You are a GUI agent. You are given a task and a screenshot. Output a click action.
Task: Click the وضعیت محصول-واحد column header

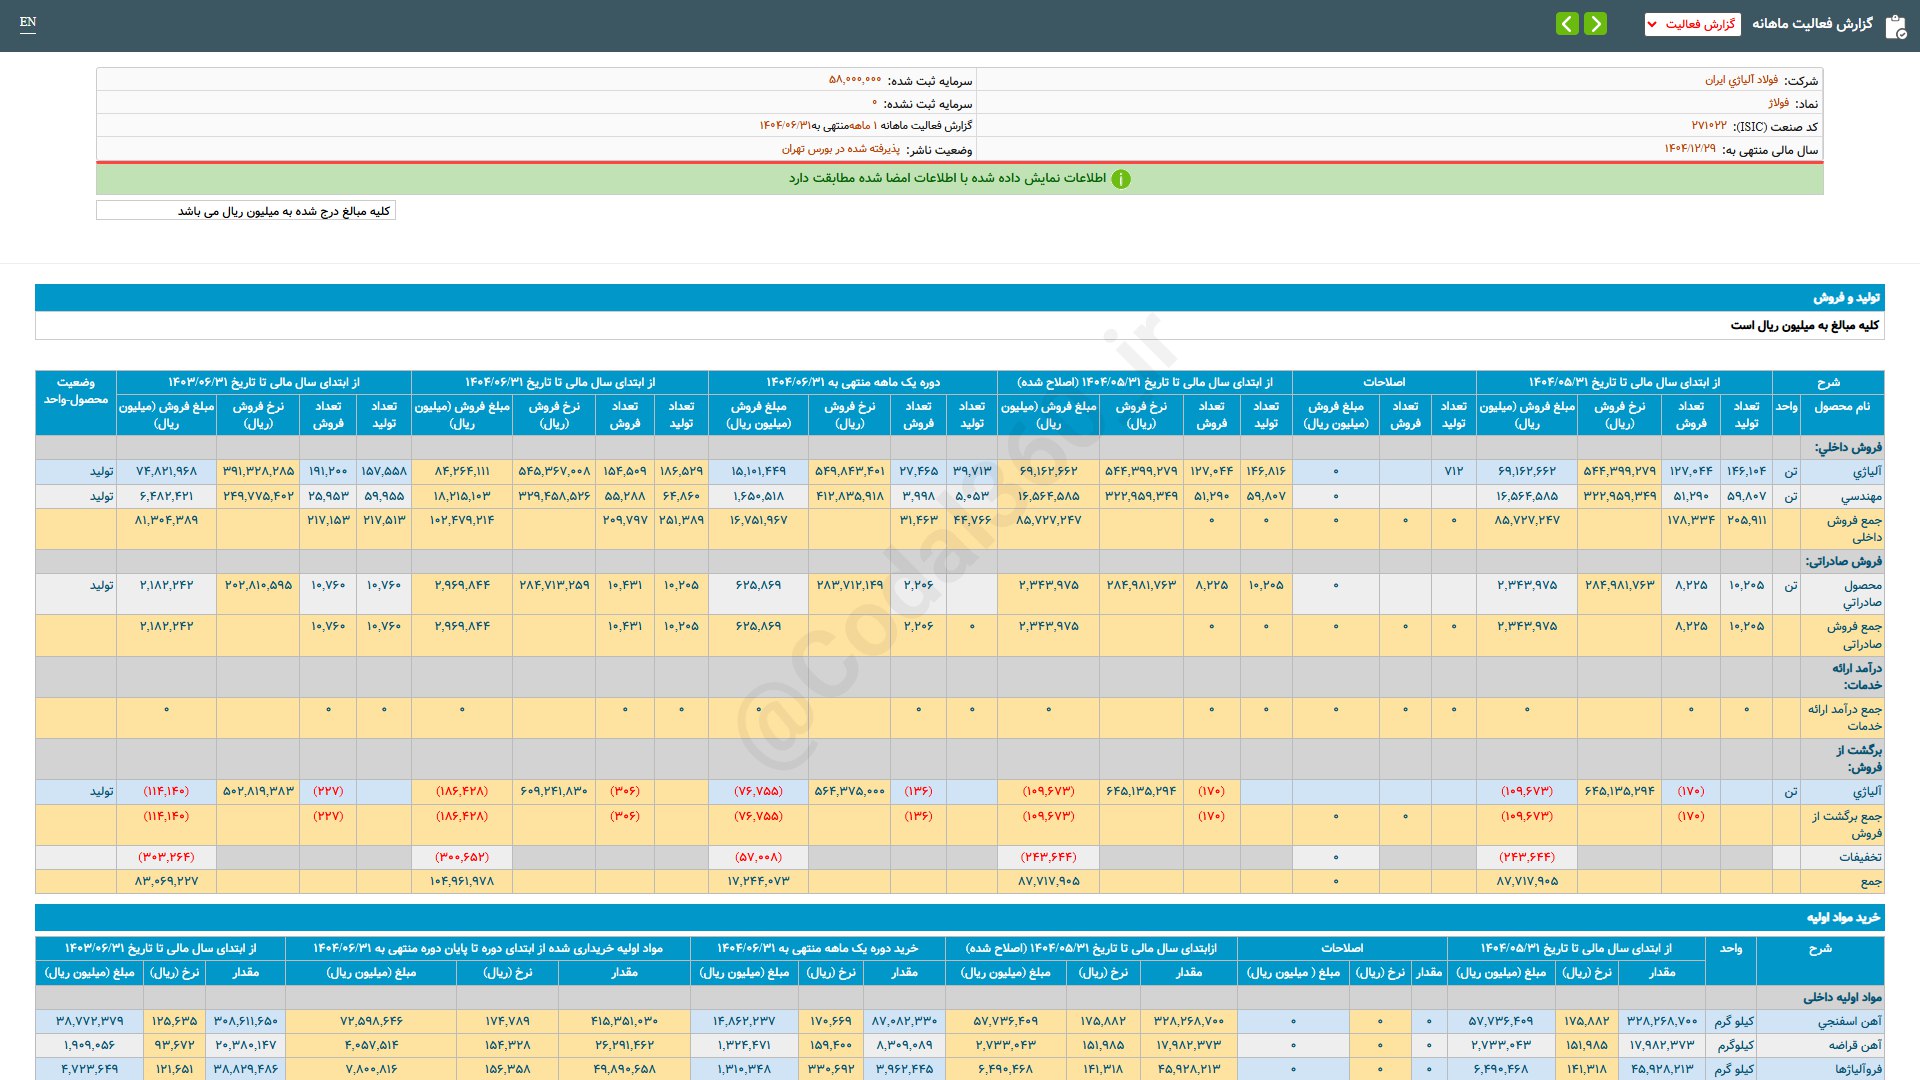pos(76,391)
